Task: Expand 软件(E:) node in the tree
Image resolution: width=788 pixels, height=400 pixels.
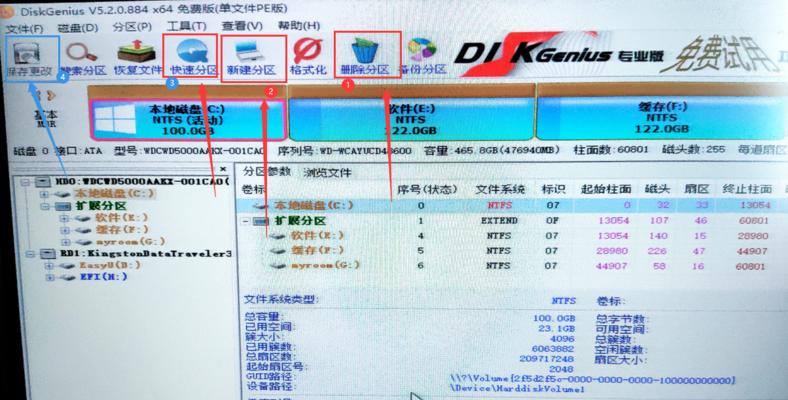Action: (x=64, y=218)
